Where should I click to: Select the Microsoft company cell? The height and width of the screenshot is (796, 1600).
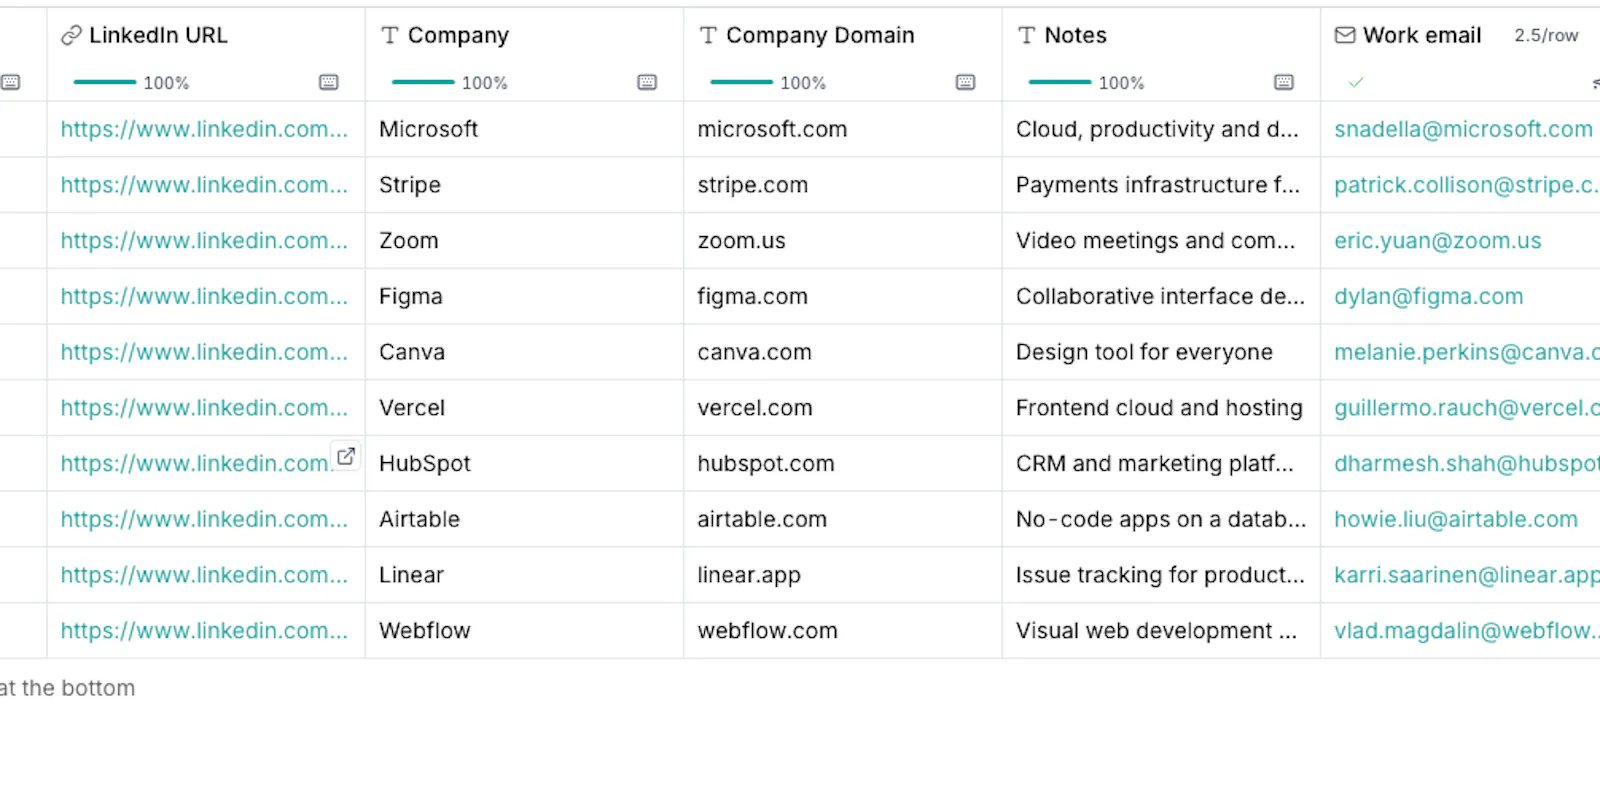point(525,129)
